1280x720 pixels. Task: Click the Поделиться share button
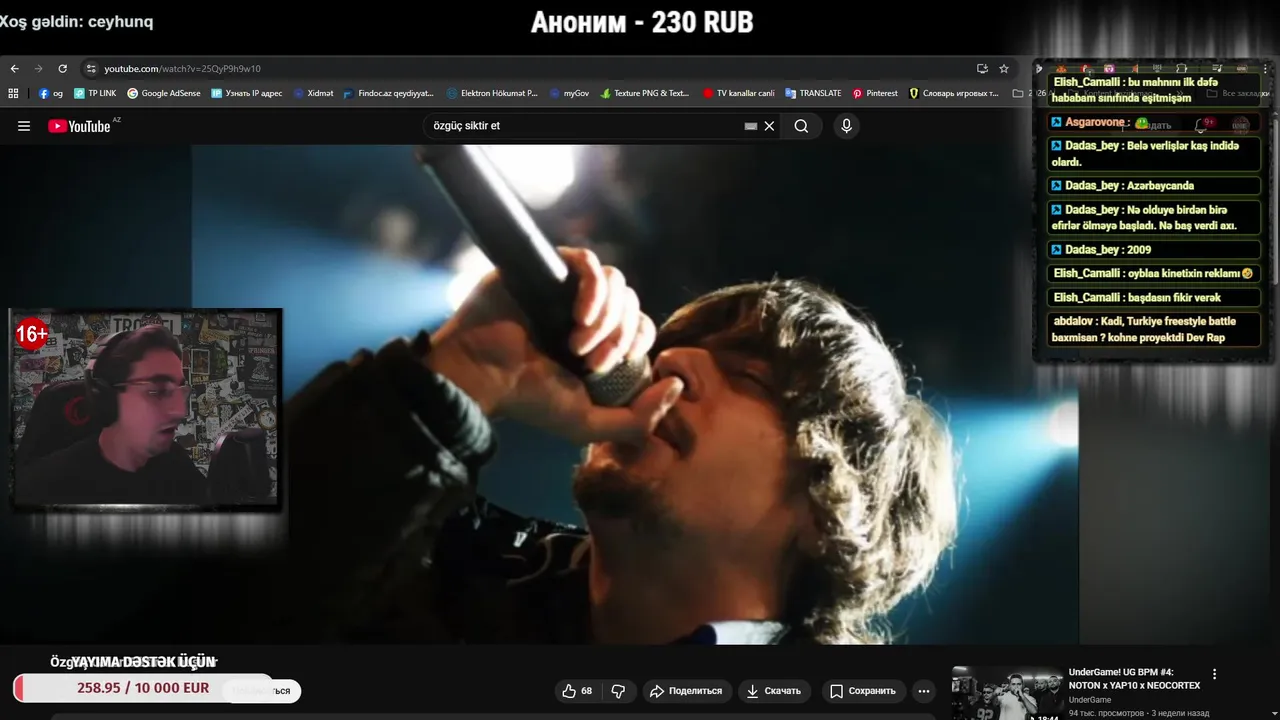(686, 691)
